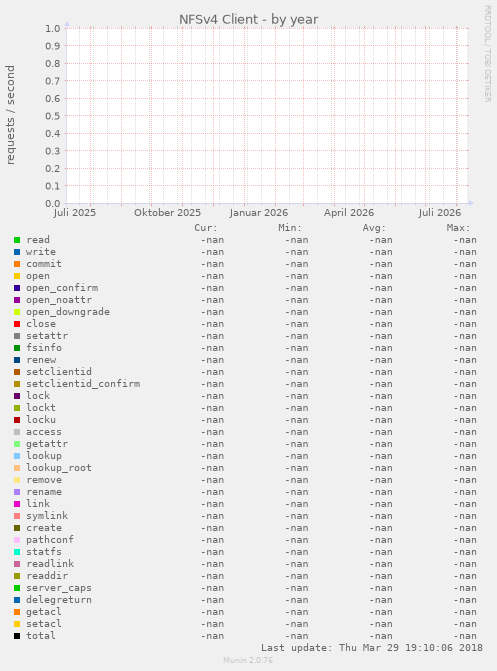Click the delegreturn legend label

[59, 600]
